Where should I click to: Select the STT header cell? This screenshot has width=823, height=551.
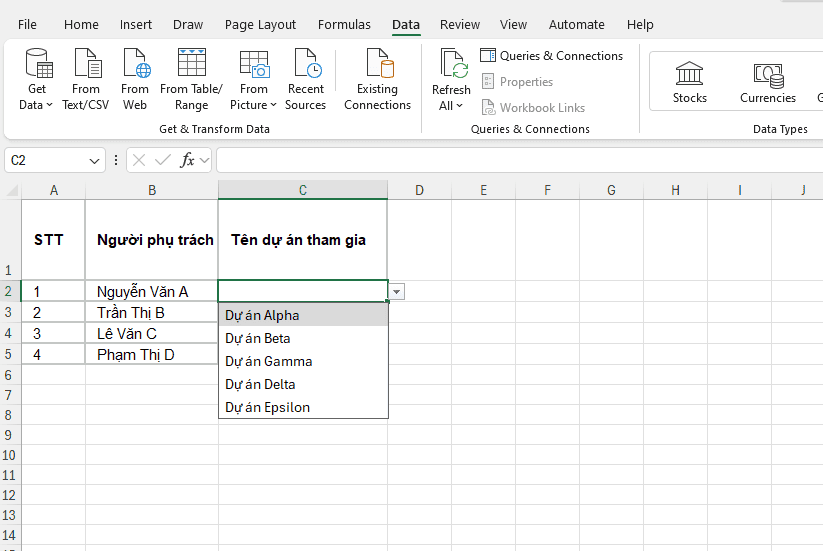tap(54, 240)
